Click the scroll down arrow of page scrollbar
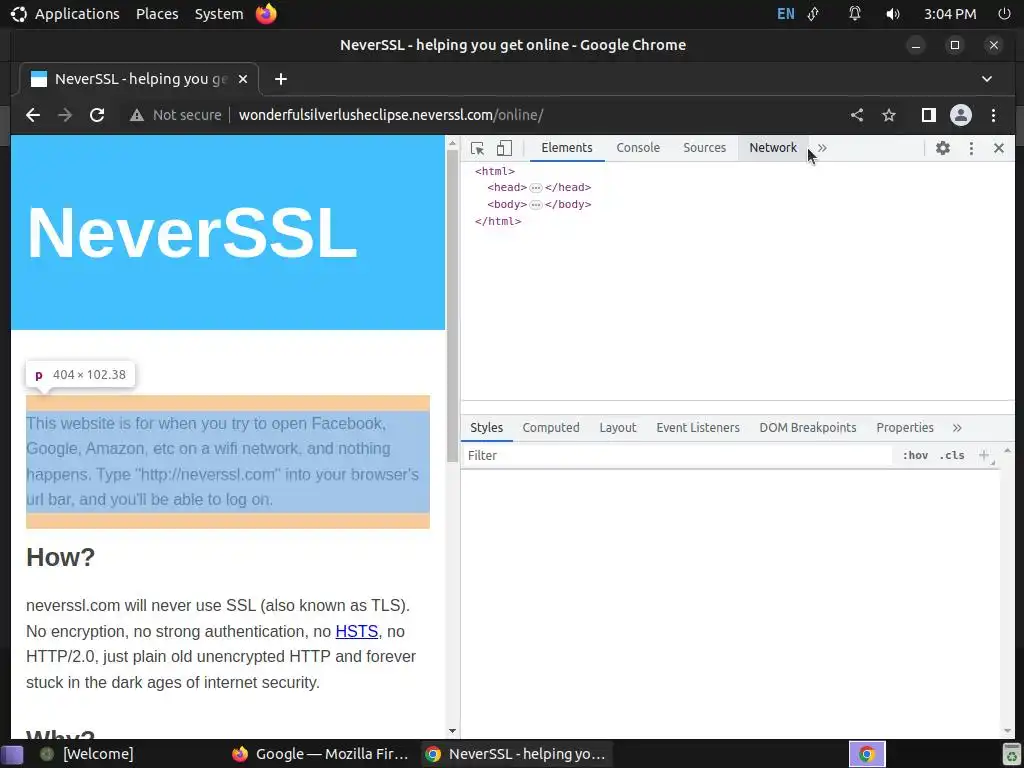Screen dimensions: 1024x768 click(x=453, y=732)
